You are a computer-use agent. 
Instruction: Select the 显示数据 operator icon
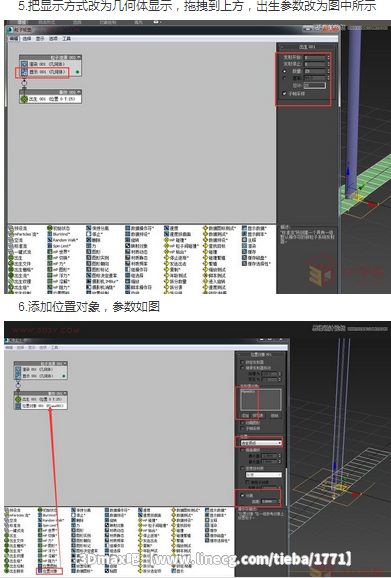click(x=244, y=228)
